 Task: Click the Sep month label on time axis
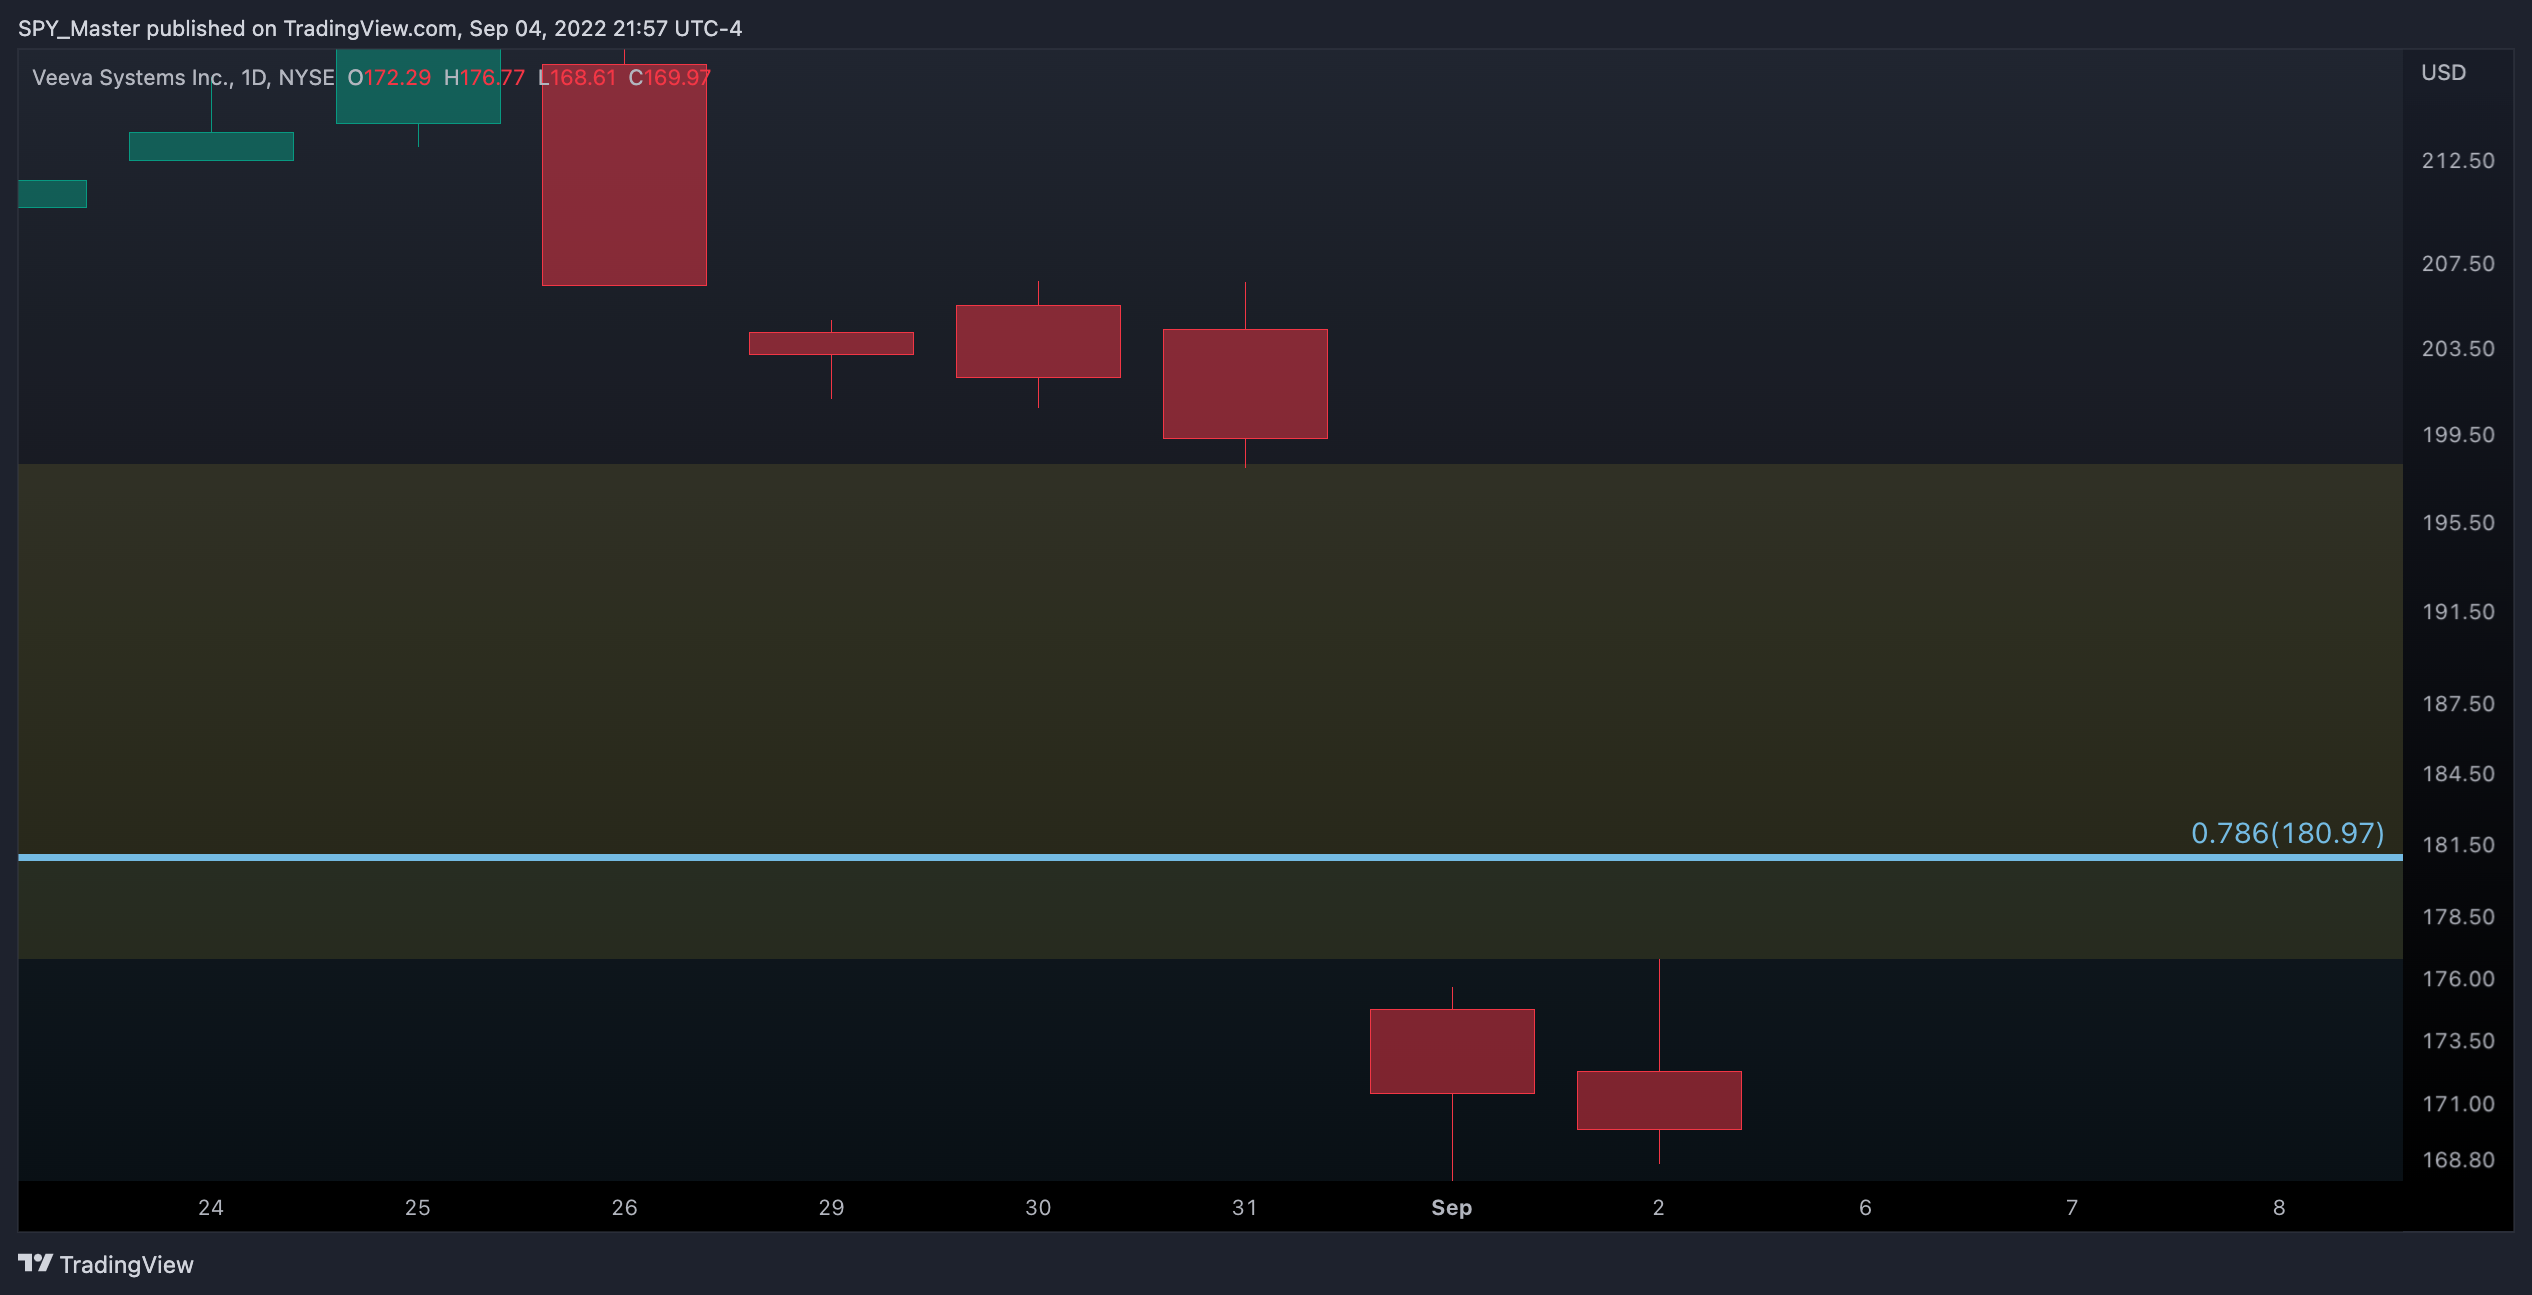tap(1452, 1207)
